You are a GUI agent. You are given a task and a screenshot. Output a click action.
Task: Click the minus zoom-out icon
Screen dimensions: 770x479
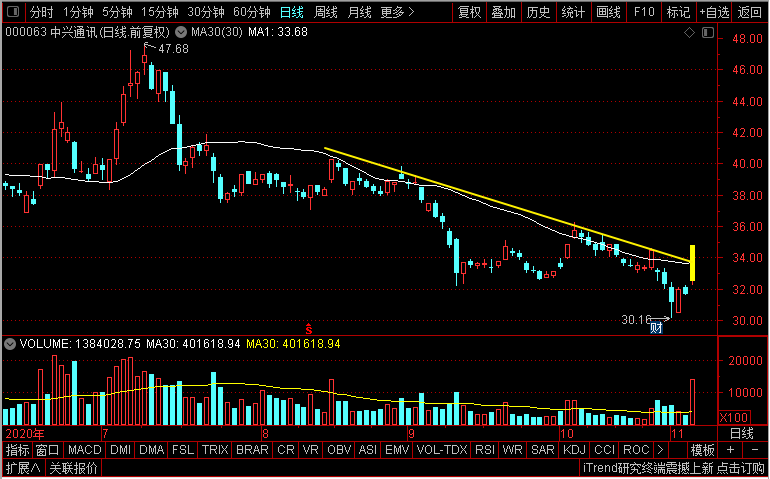click(x=755, y=450)
